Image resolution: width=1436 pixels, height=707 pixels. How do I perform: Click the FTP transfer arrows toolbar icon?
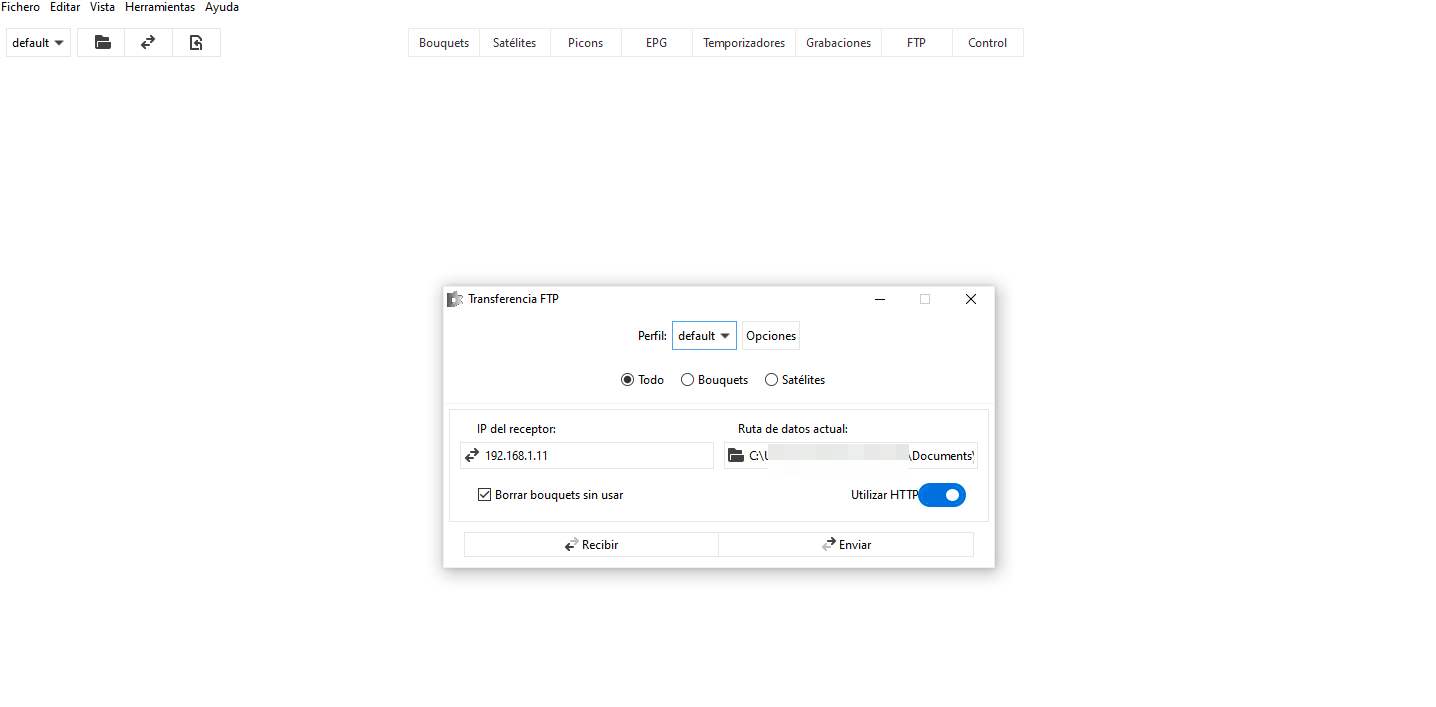(x=148, y=43)
